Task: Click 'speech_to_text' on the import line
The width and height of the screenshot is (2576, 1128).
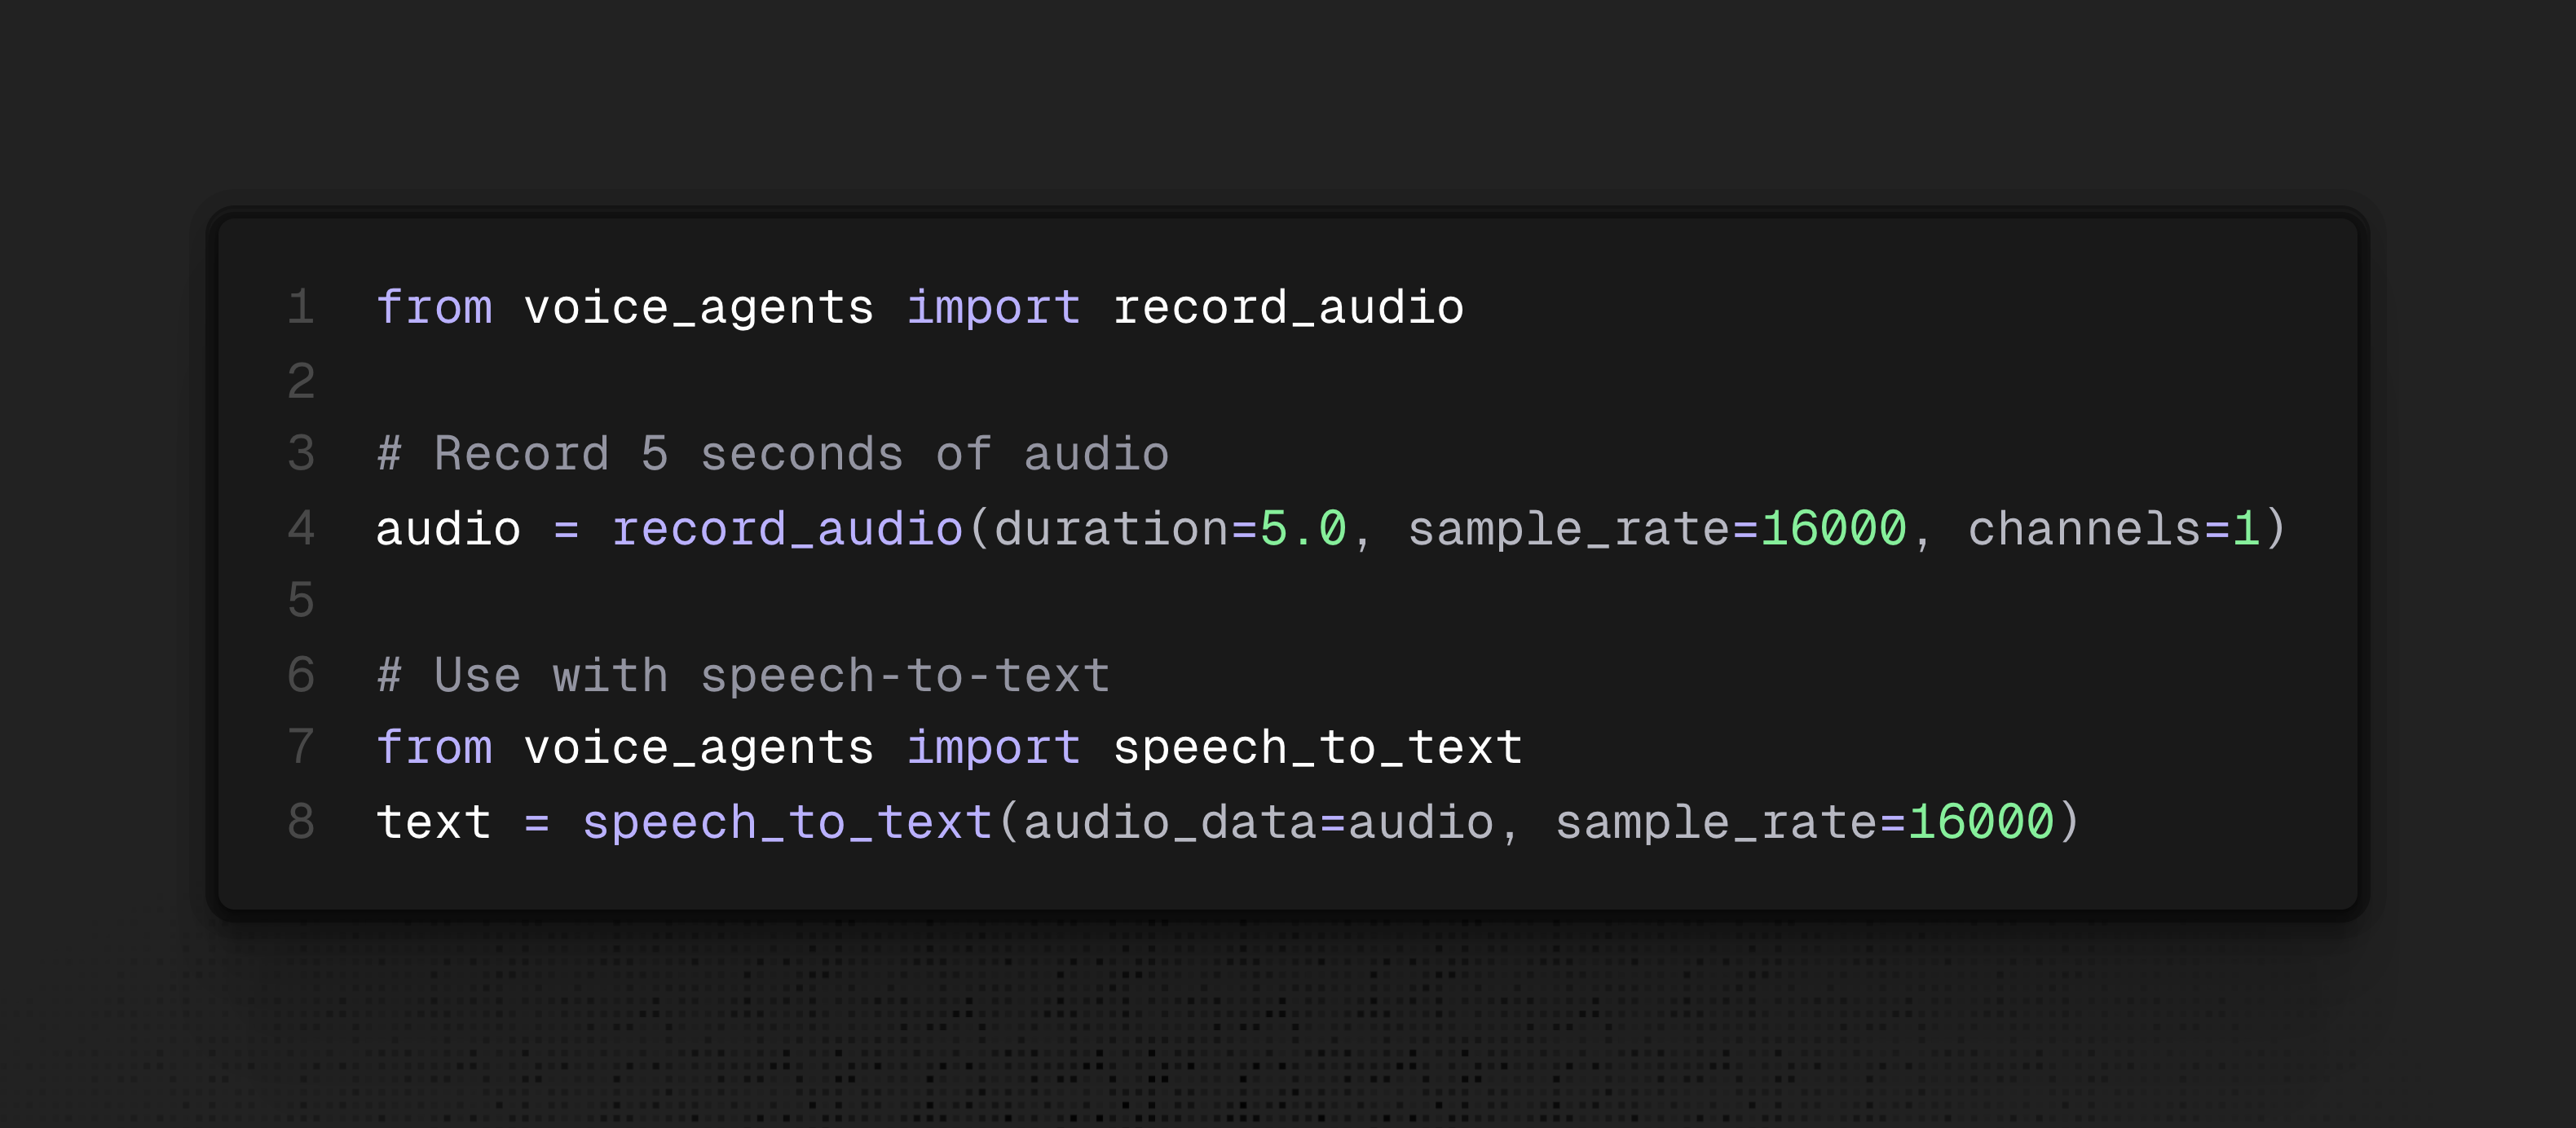Action: [1317, 748]
